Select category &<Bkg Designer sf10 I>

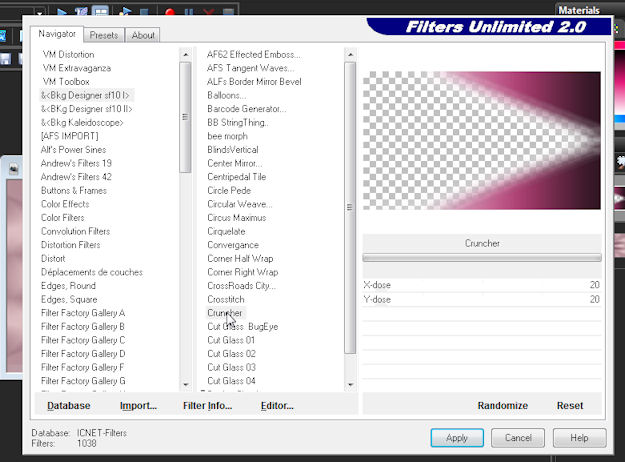[x=85, y=95]
